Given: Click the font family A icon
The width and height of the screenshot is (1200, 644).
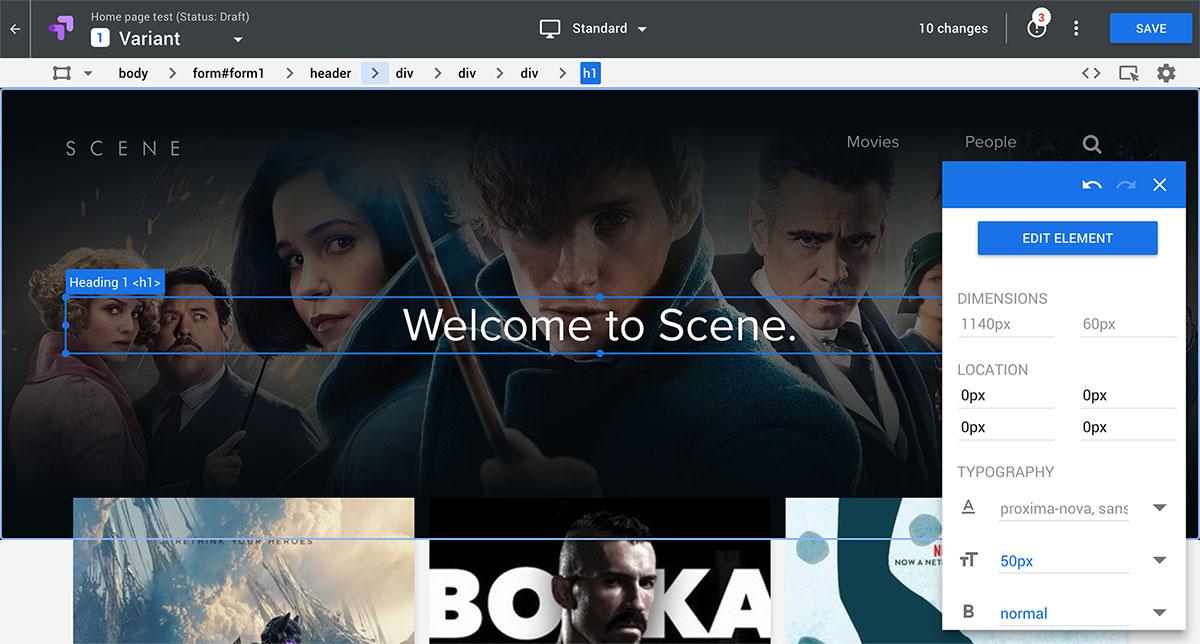Looking at the screenshot, I should (968, 507).
